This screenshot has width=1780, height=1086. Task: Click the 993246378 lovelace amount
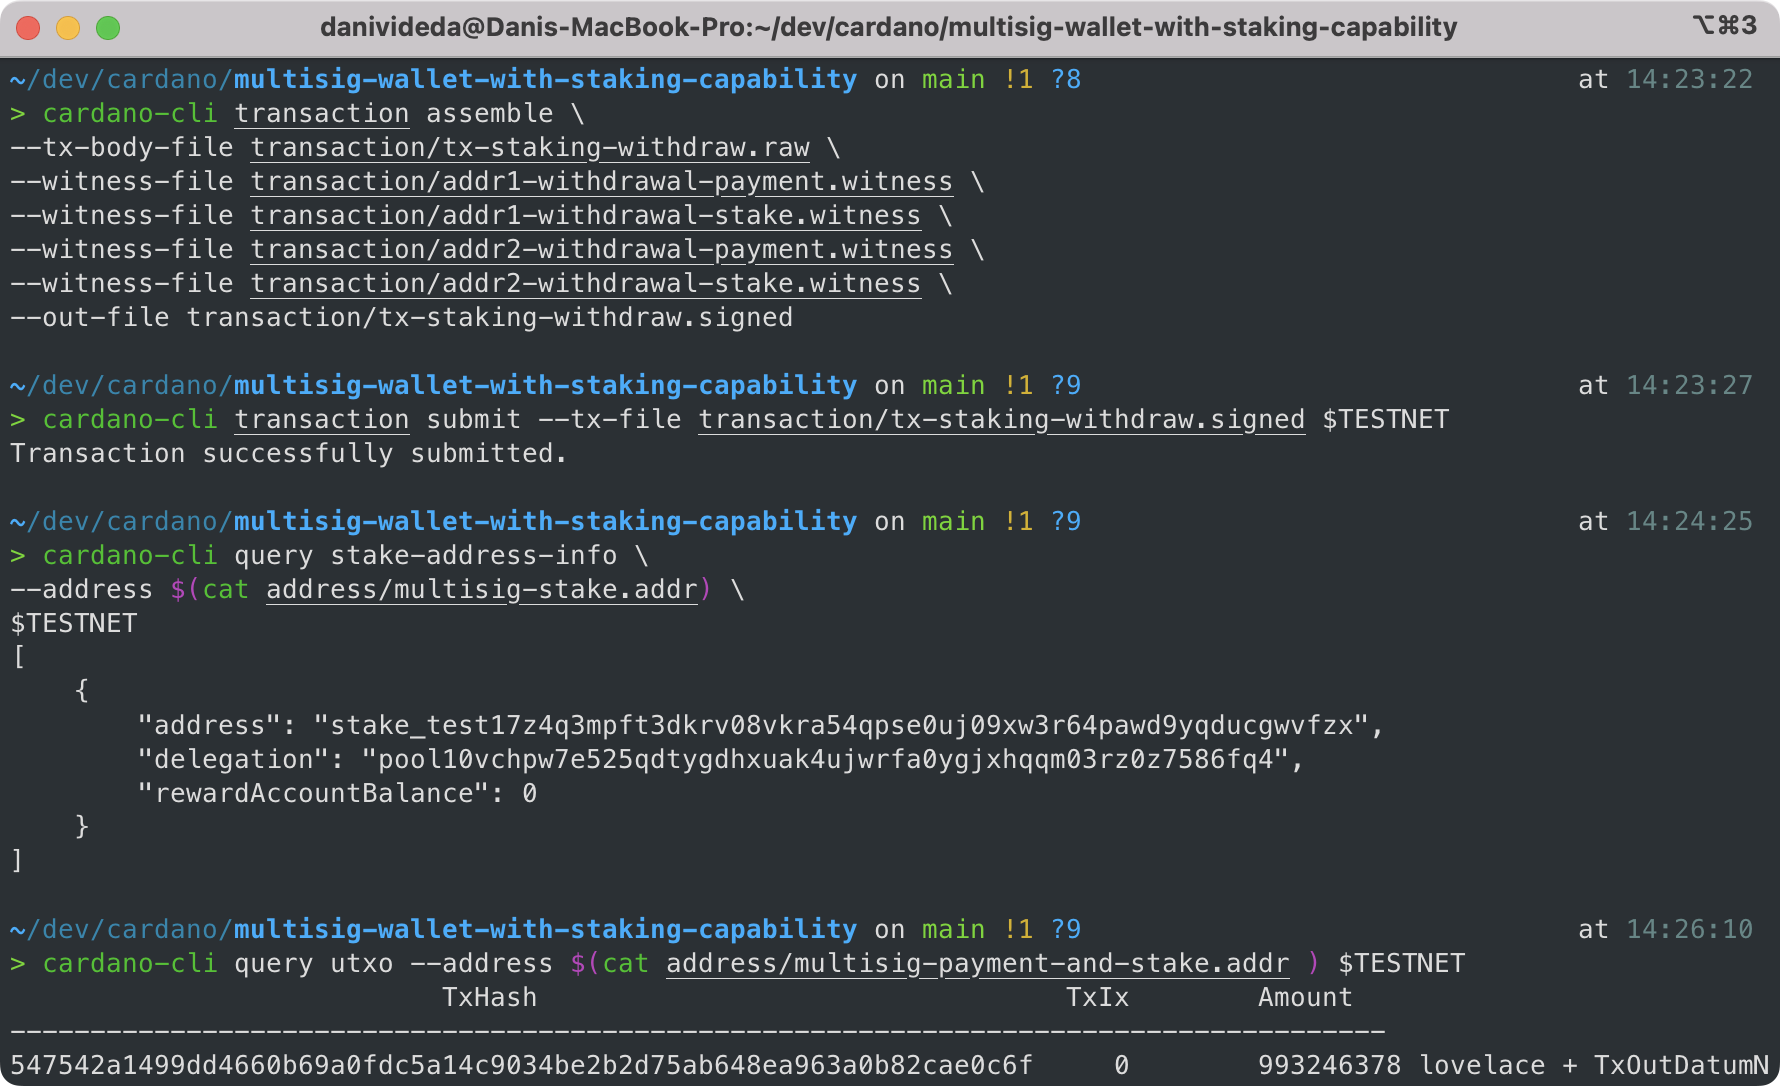click(1402, 1066)
